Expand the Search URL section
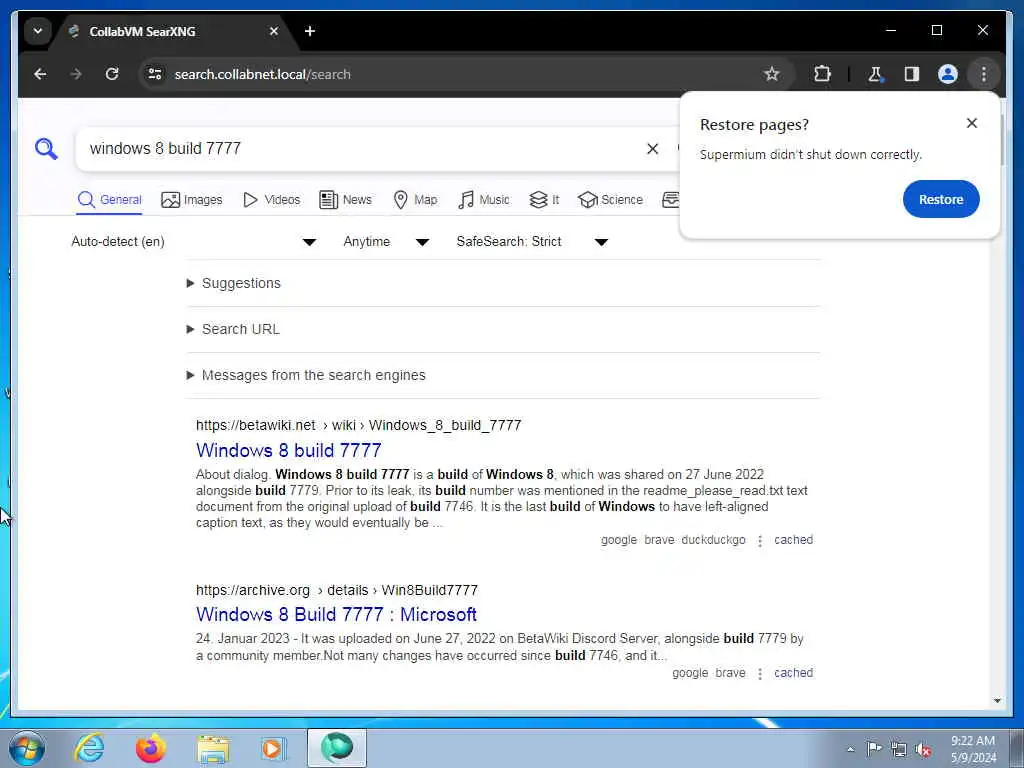This screenshot has width=1024, height=768. point(233,329)
